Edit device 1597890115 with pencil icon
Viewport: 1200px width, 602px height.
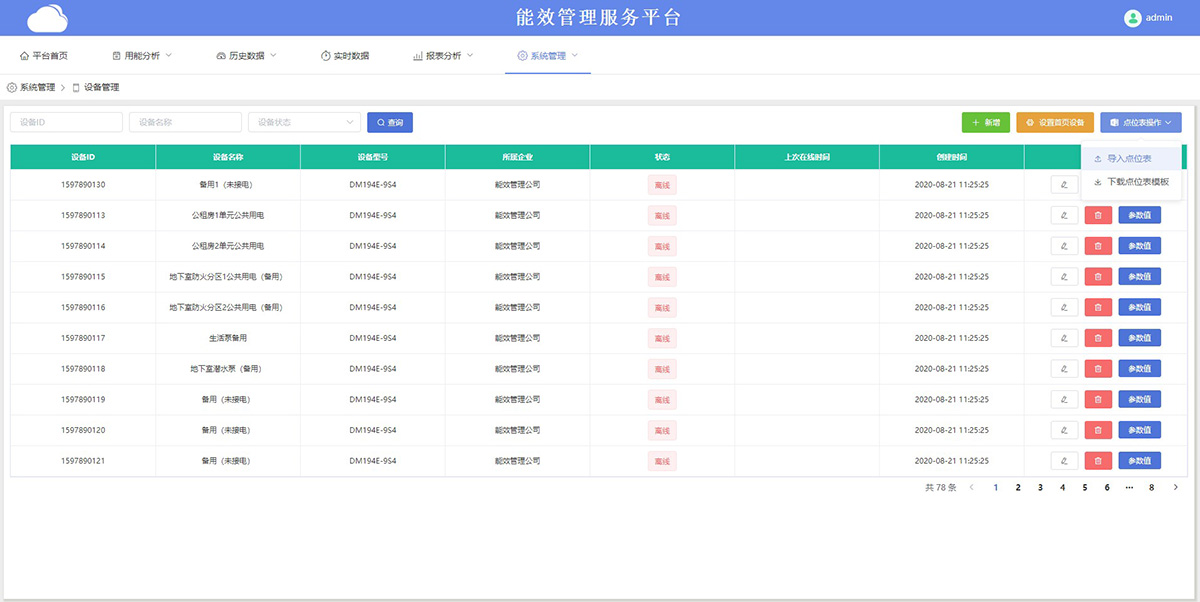pyautogui.click(x=1065, y=276)
